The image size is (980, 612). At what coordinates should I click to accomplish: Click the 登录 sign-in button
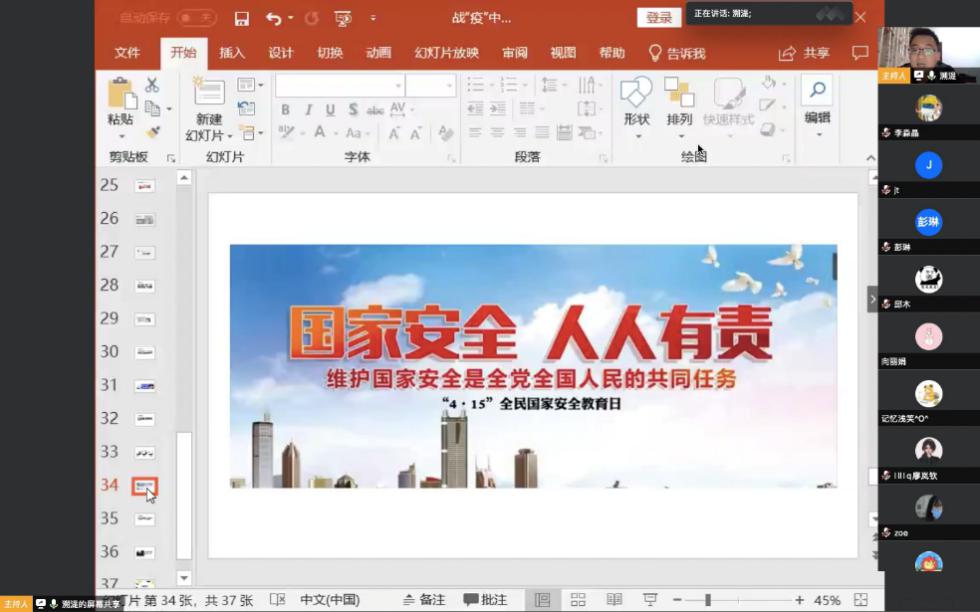tap(659, 18)
